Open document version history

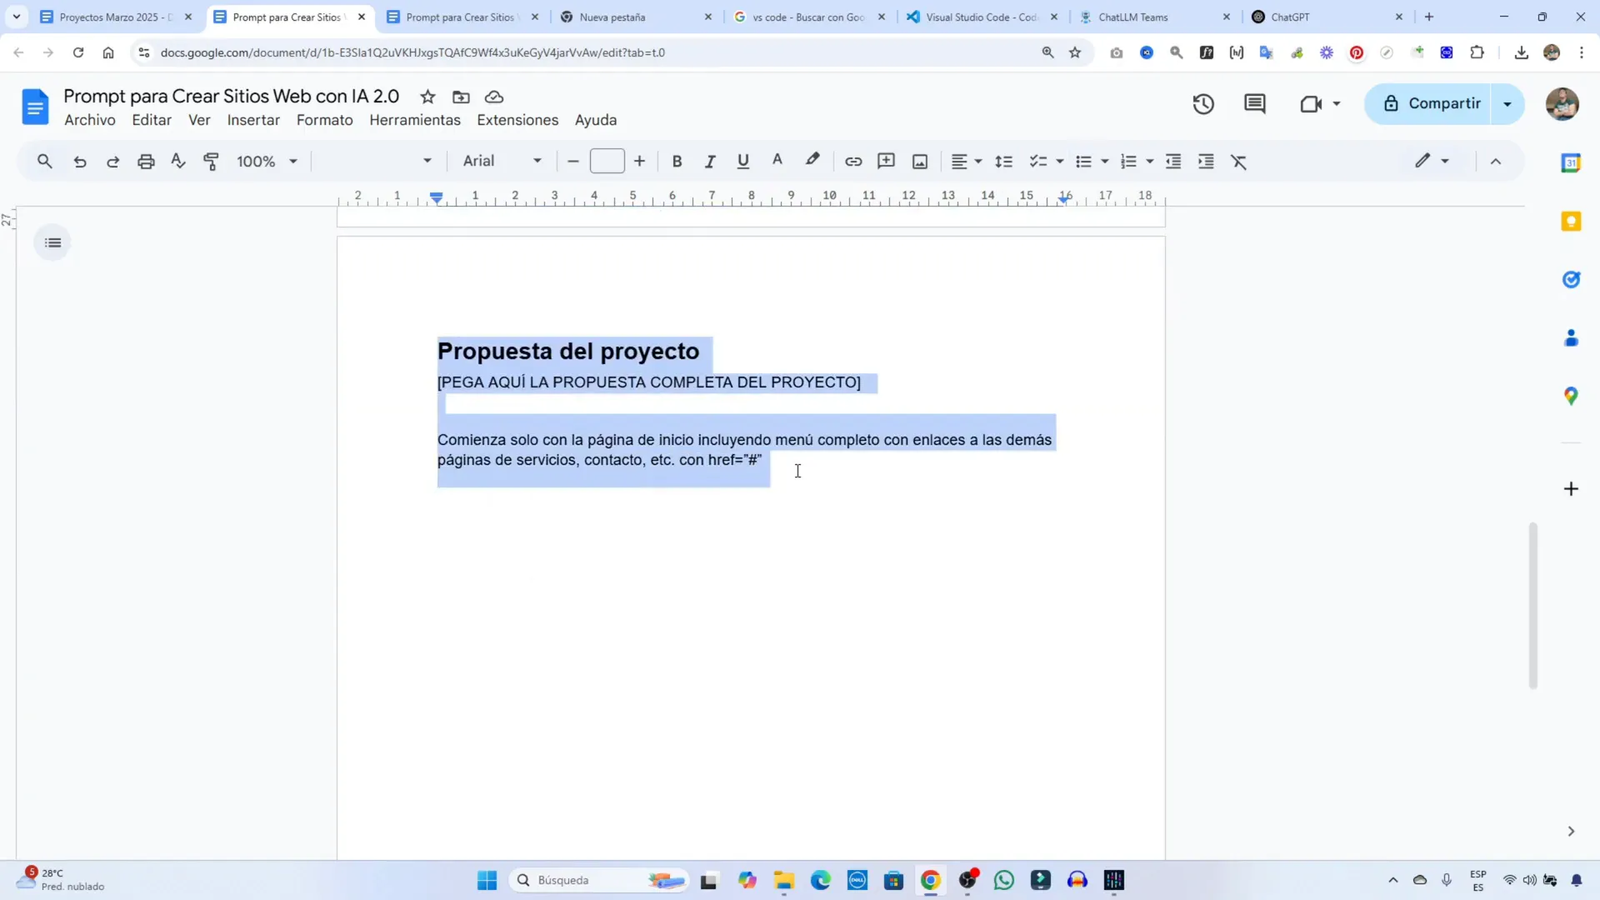tap(1201, 103)
